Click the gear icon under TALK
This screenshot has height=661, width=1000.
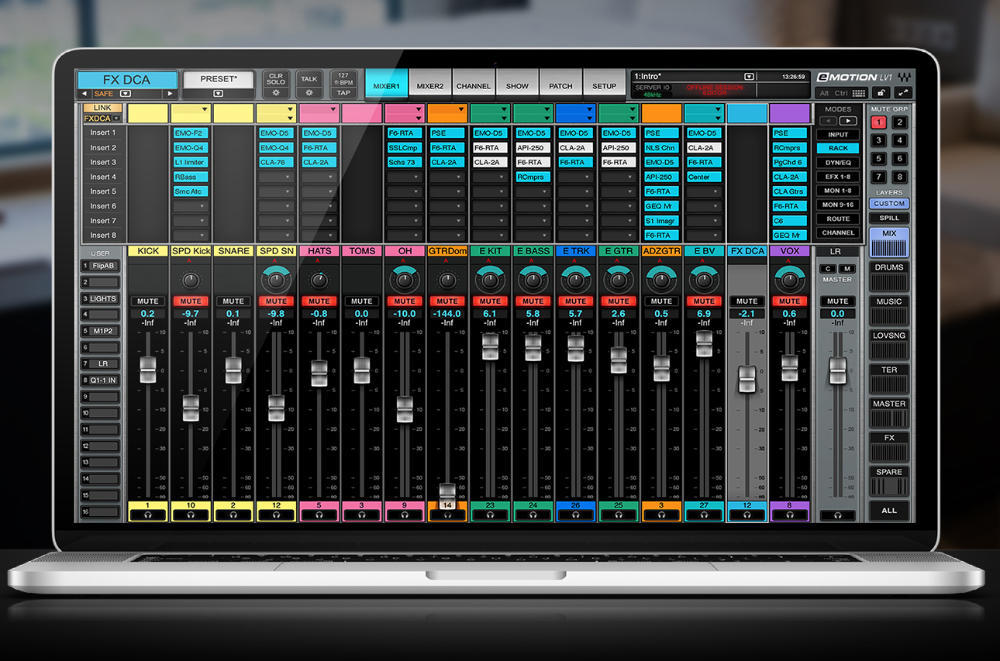tap(309, 92)
